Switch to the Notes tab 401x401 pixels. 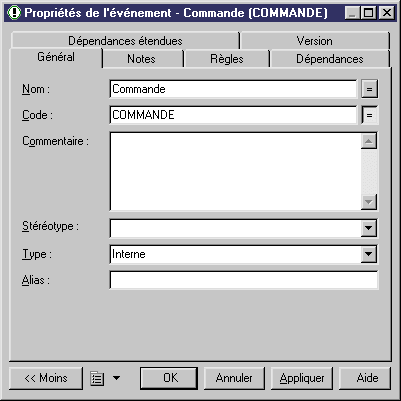(x=141, y=59)
